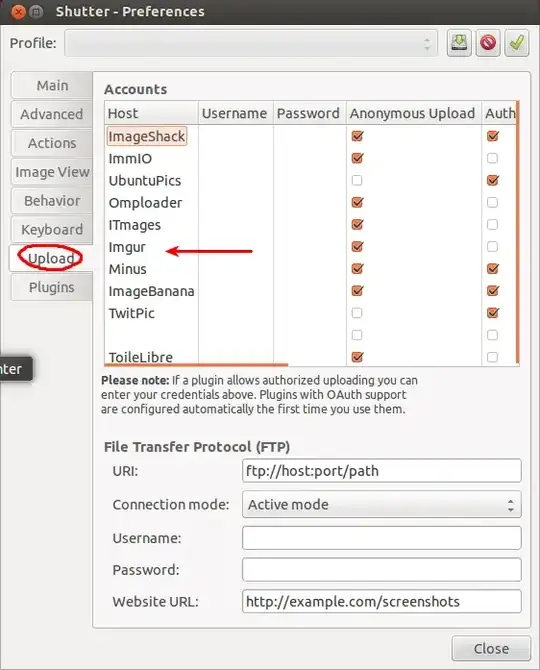Viewport: 540px width, 670px height.
Task: Select the TwitPic host row
Action: click(x=131, y=314)
